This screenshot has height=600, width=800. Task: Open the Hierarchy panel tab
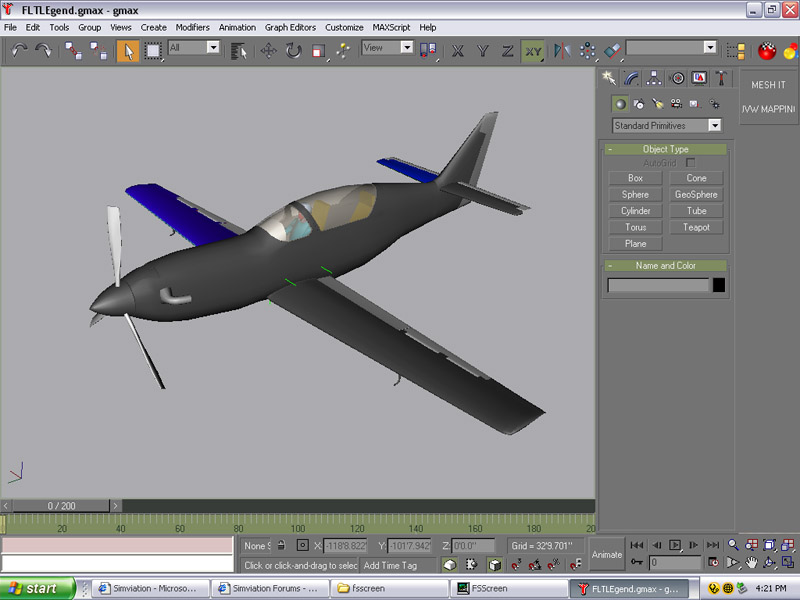(x=654, y=78)
